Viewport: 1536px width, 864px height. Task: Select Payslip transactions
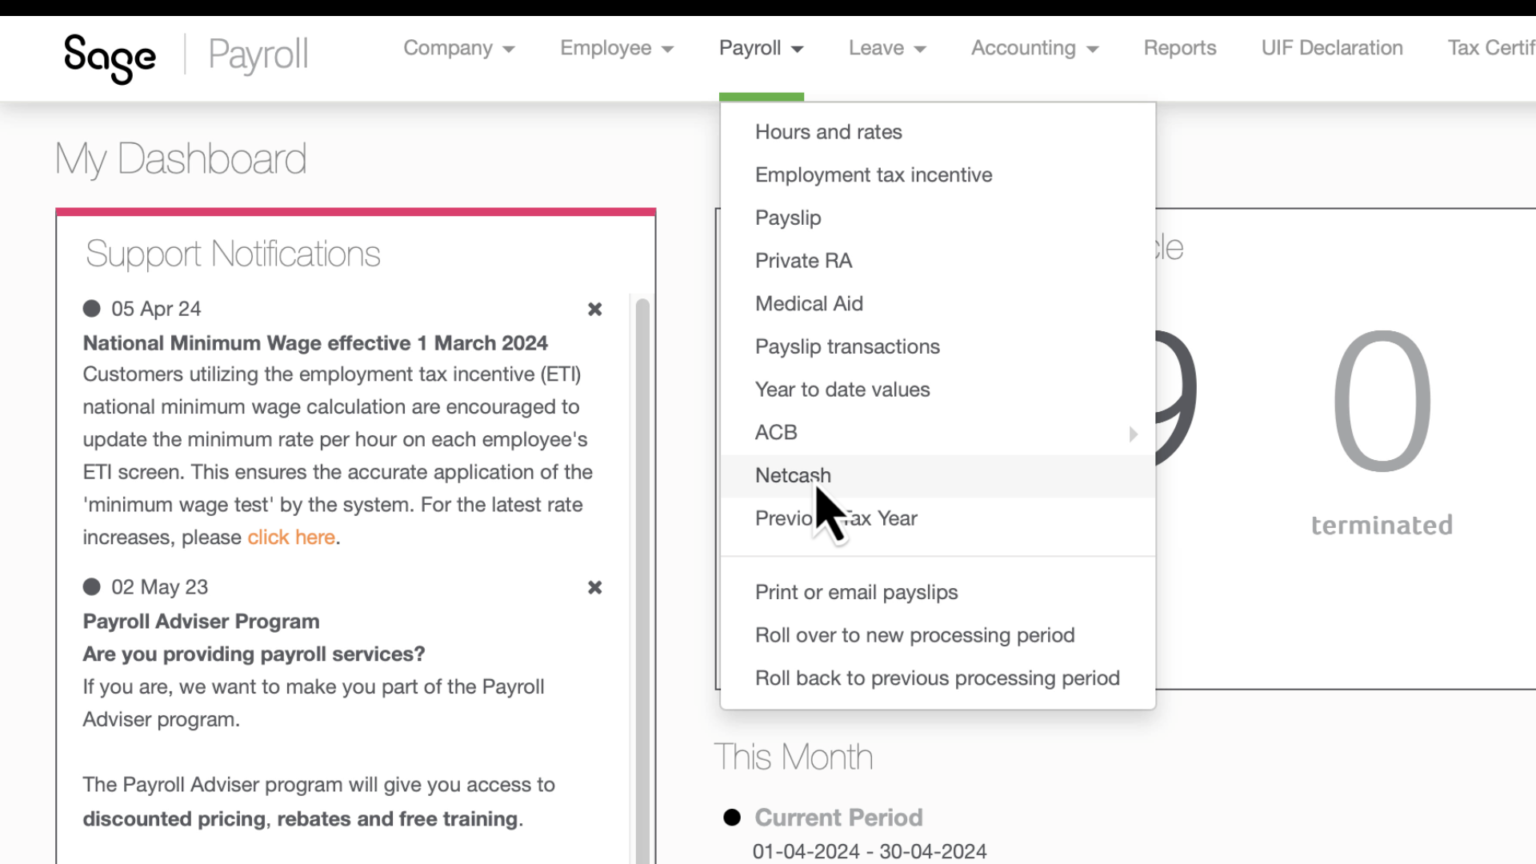[x=847, y=346]
